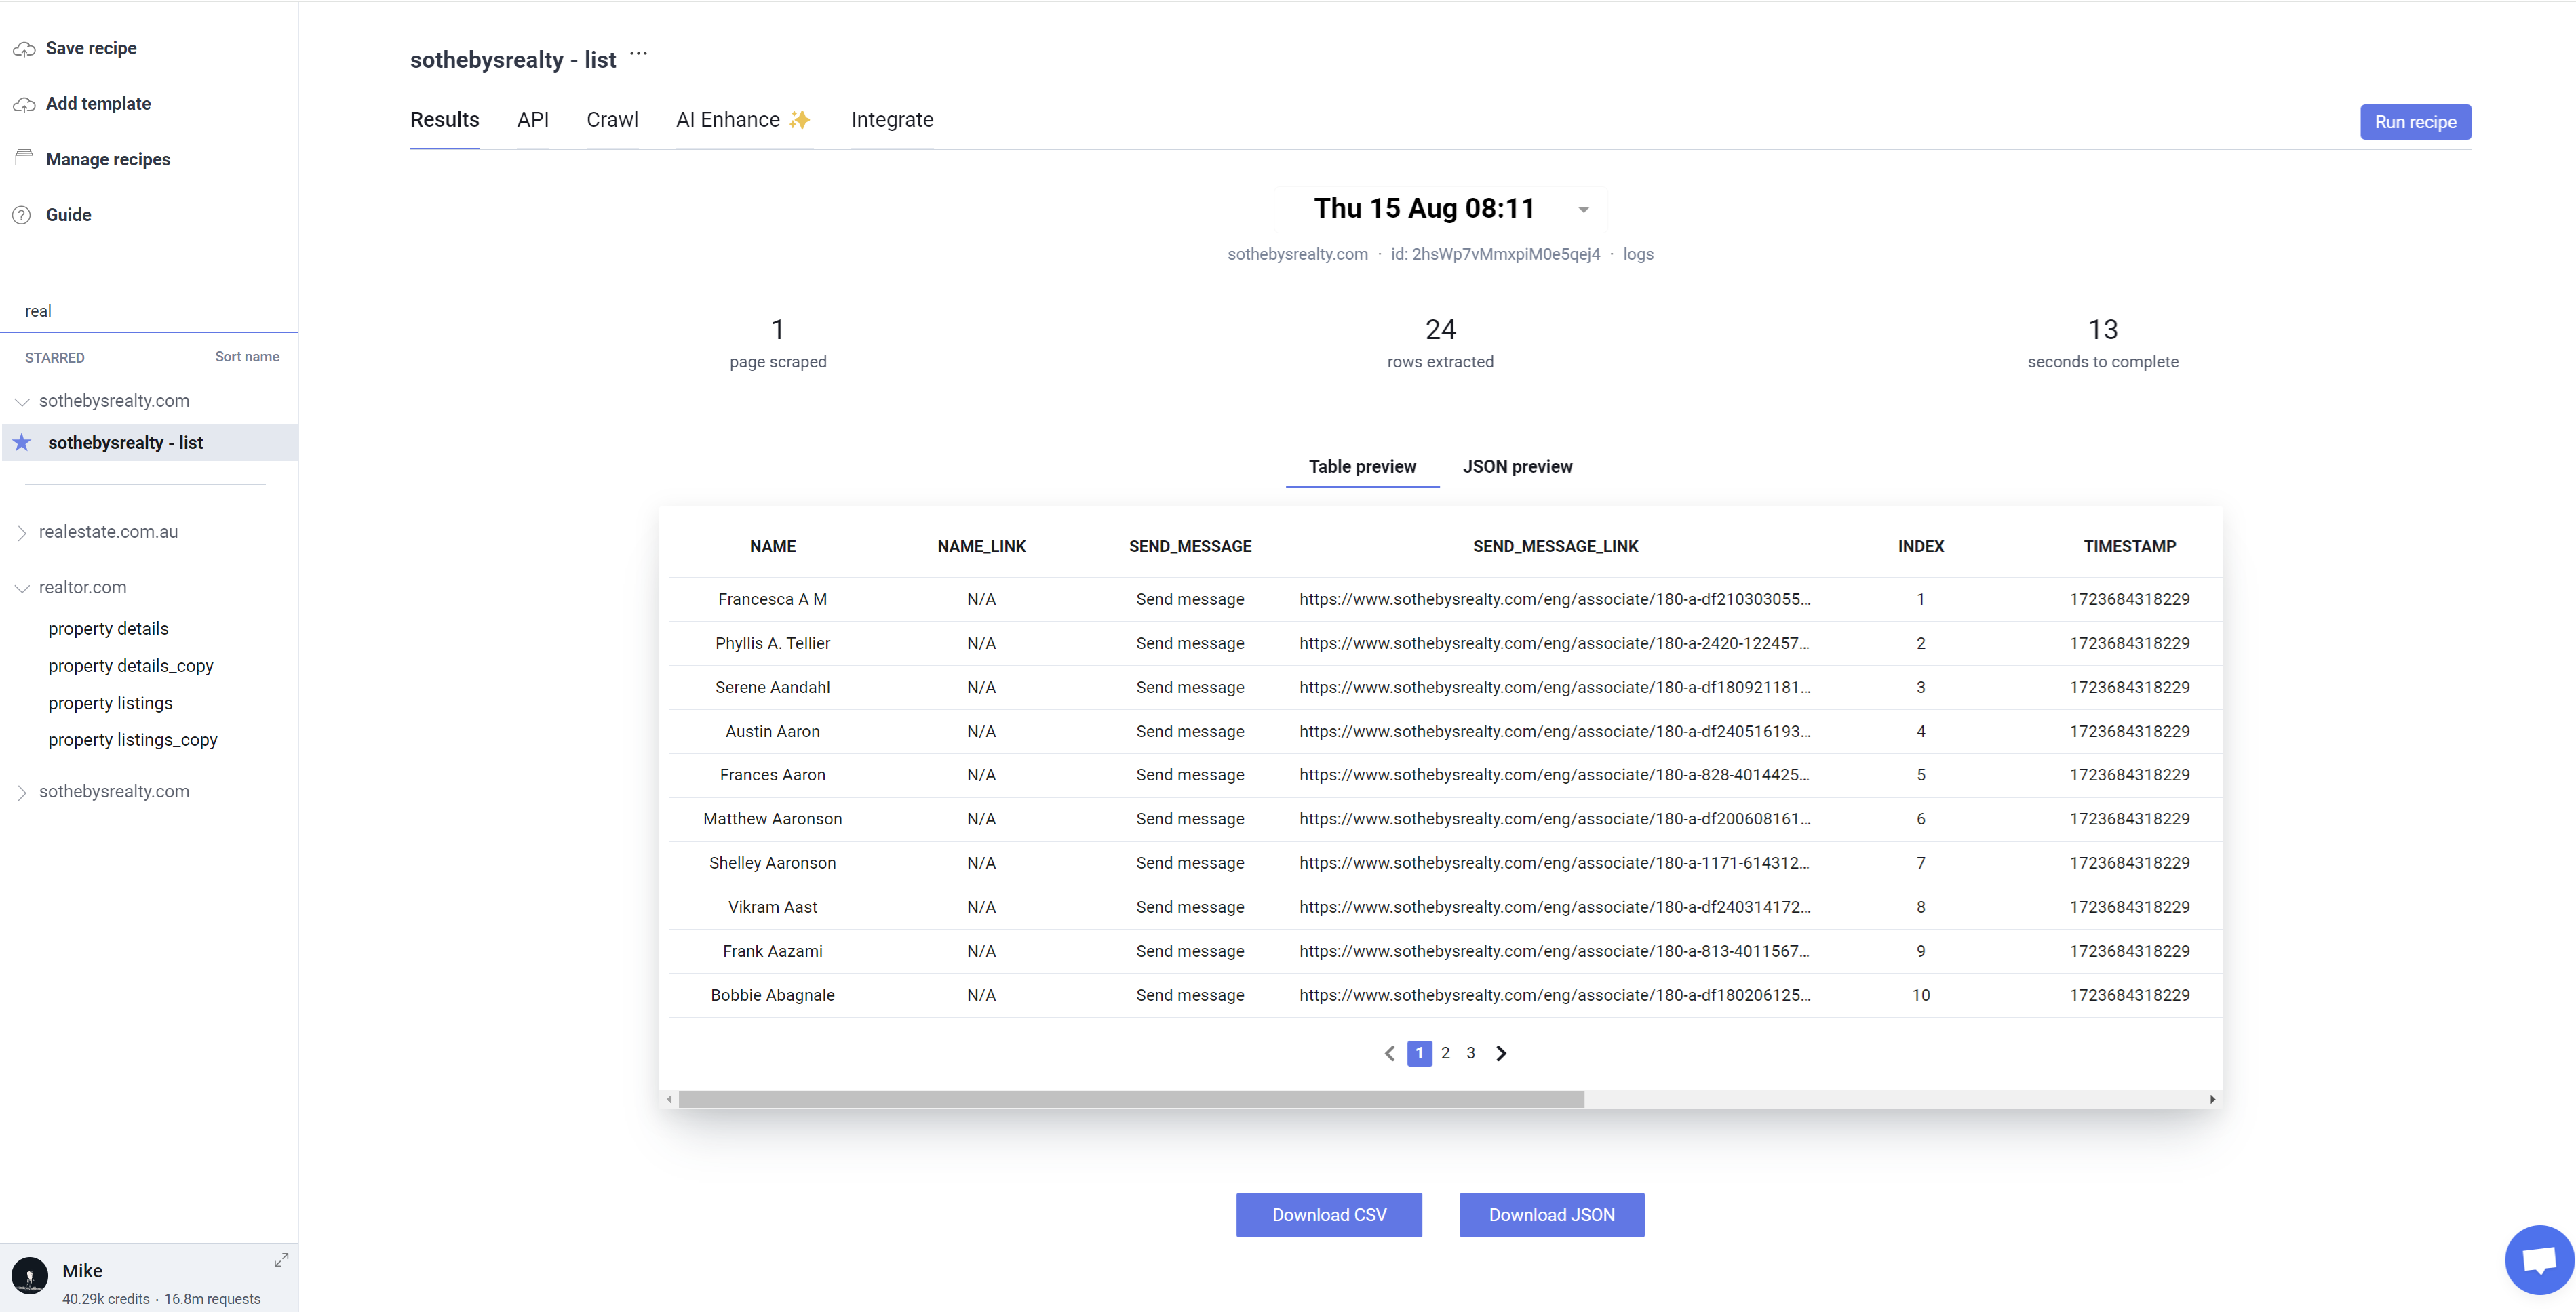
Task: Unstar the sothebysrealty - list recipe
Action: coord(22,442)
